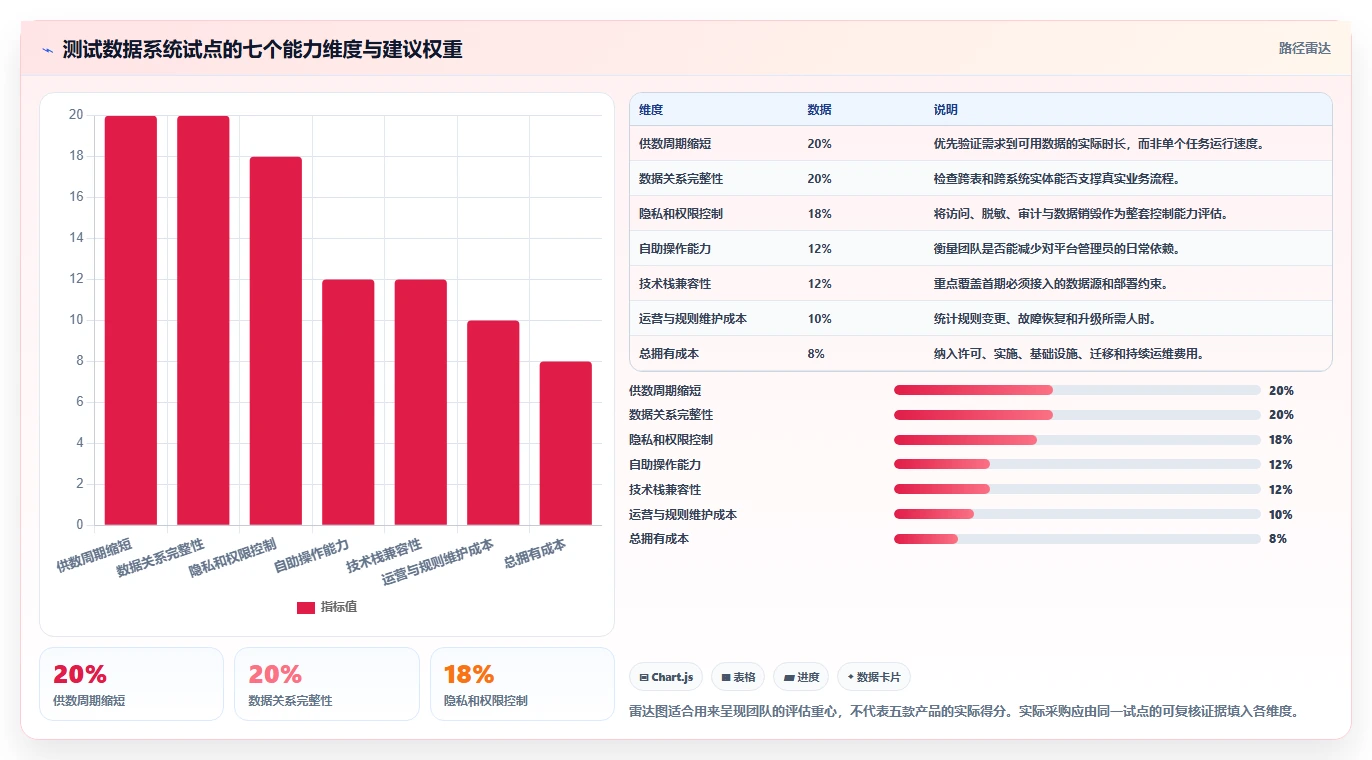Click the description starting 将访问、脱敏、审计
This screenshot has height=760, width=1372.
(1081, 214)
